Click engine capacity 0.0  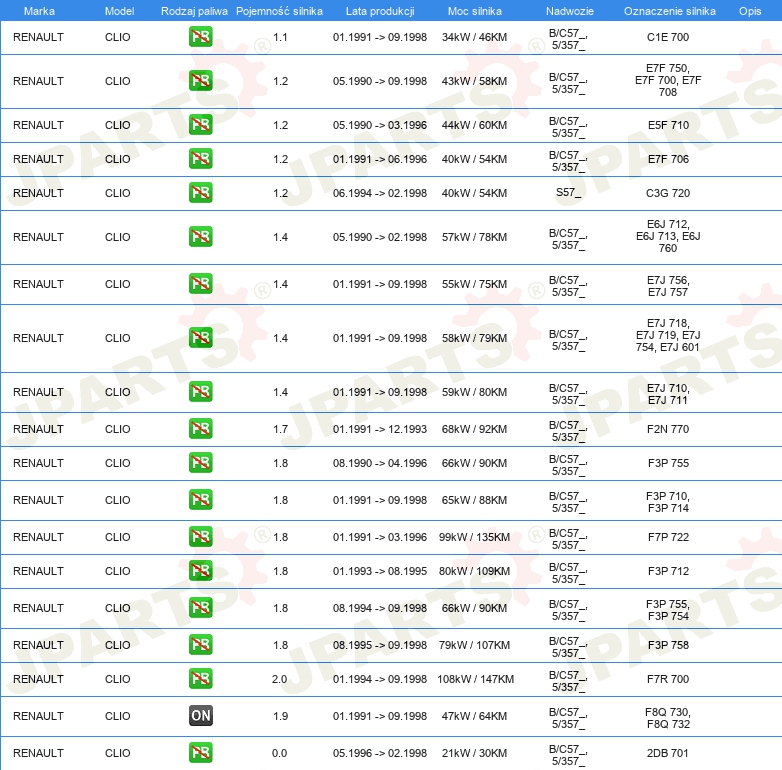(279, 753)
